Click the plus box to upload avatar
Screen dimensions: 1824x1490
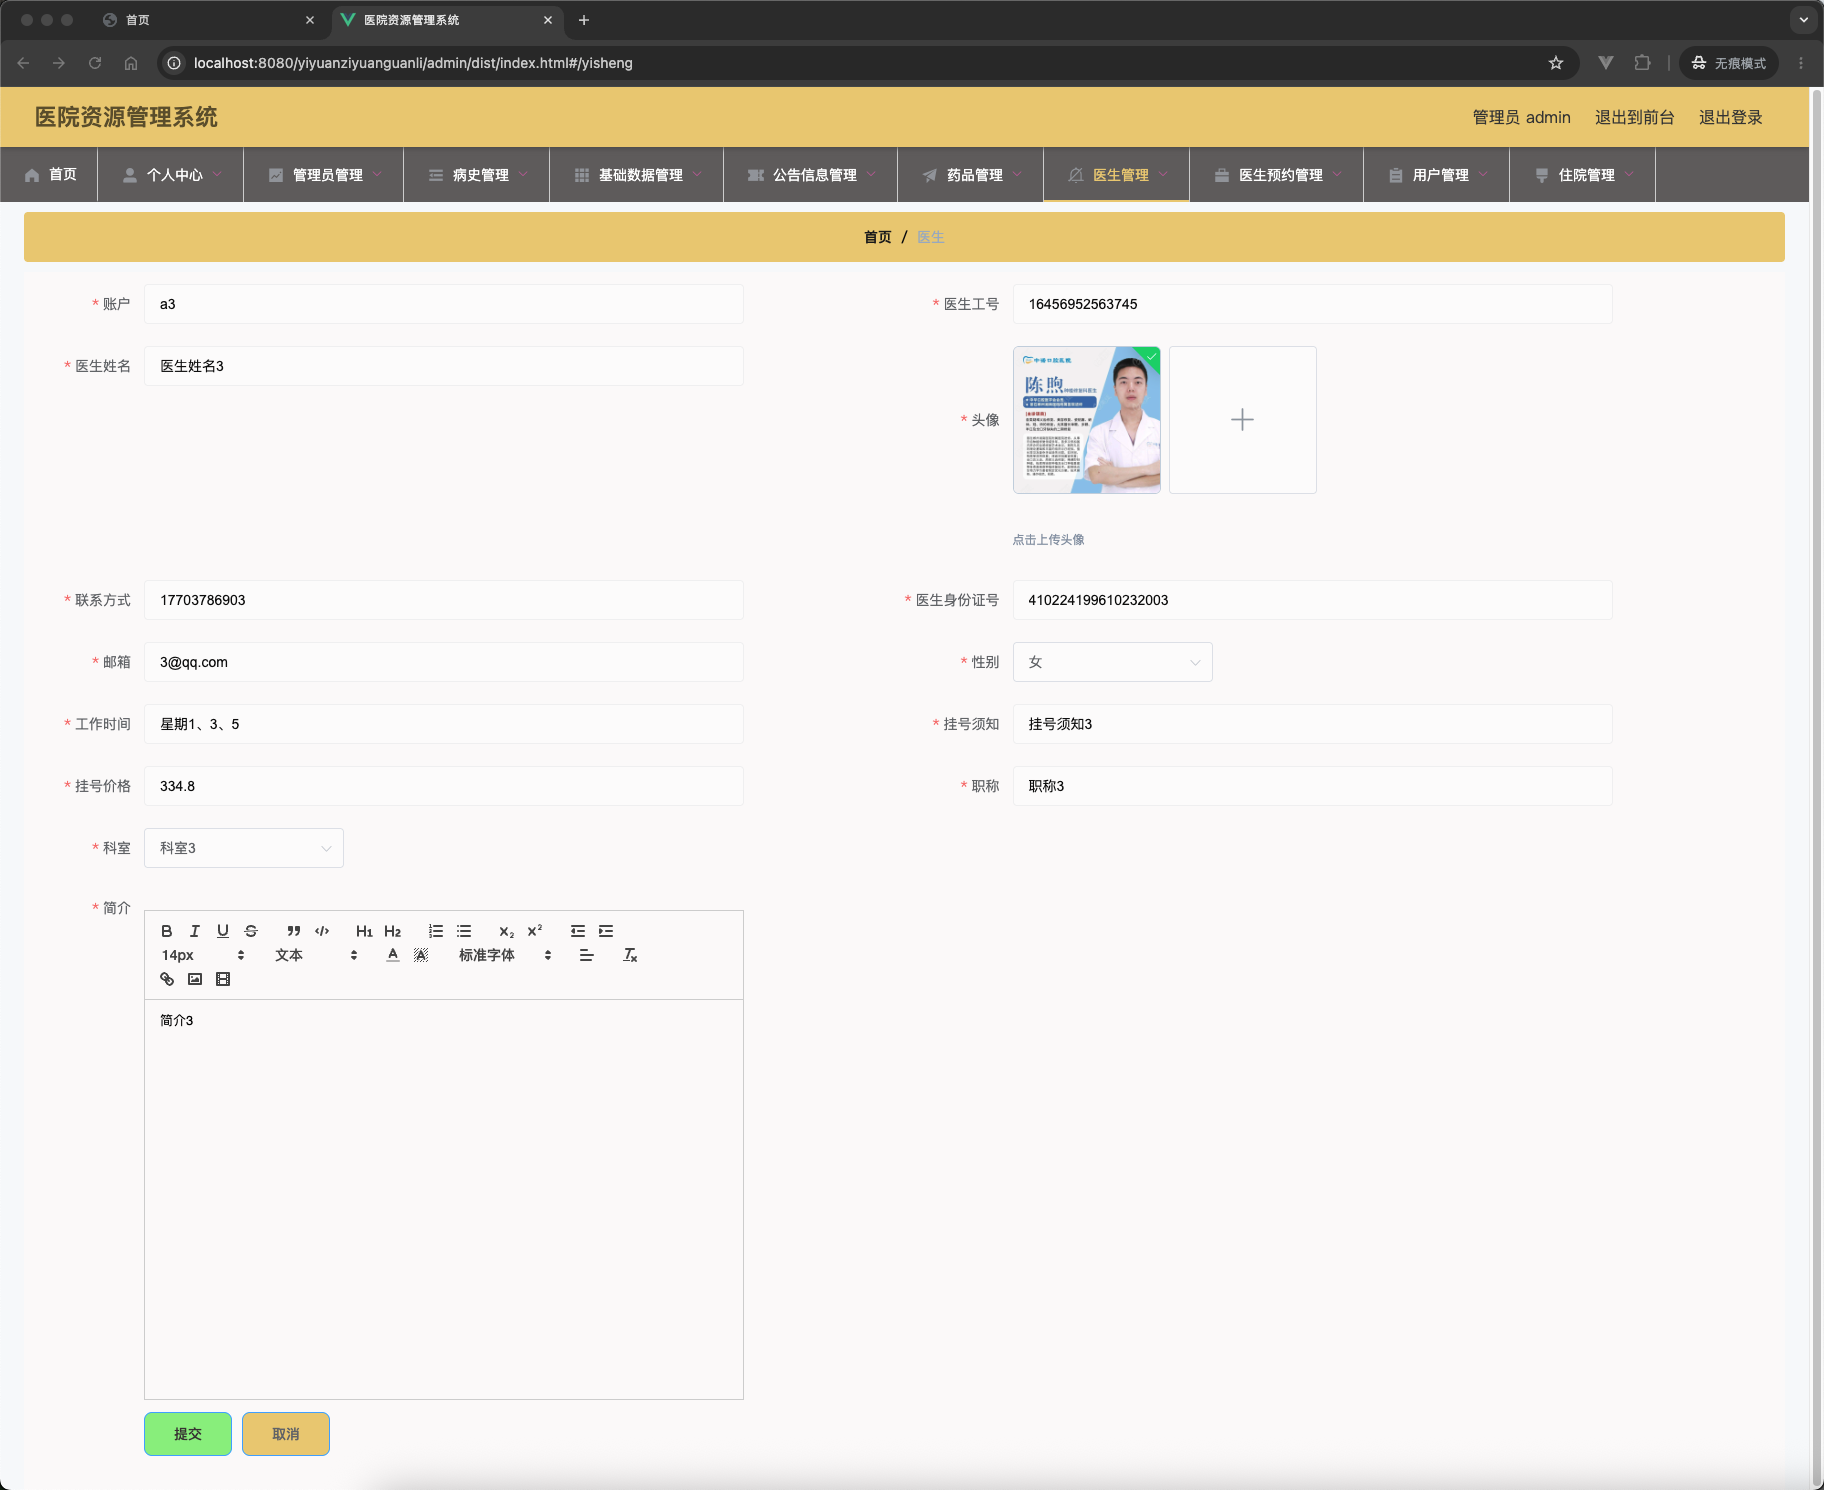pyautogui.click(x=1243, y=420)
